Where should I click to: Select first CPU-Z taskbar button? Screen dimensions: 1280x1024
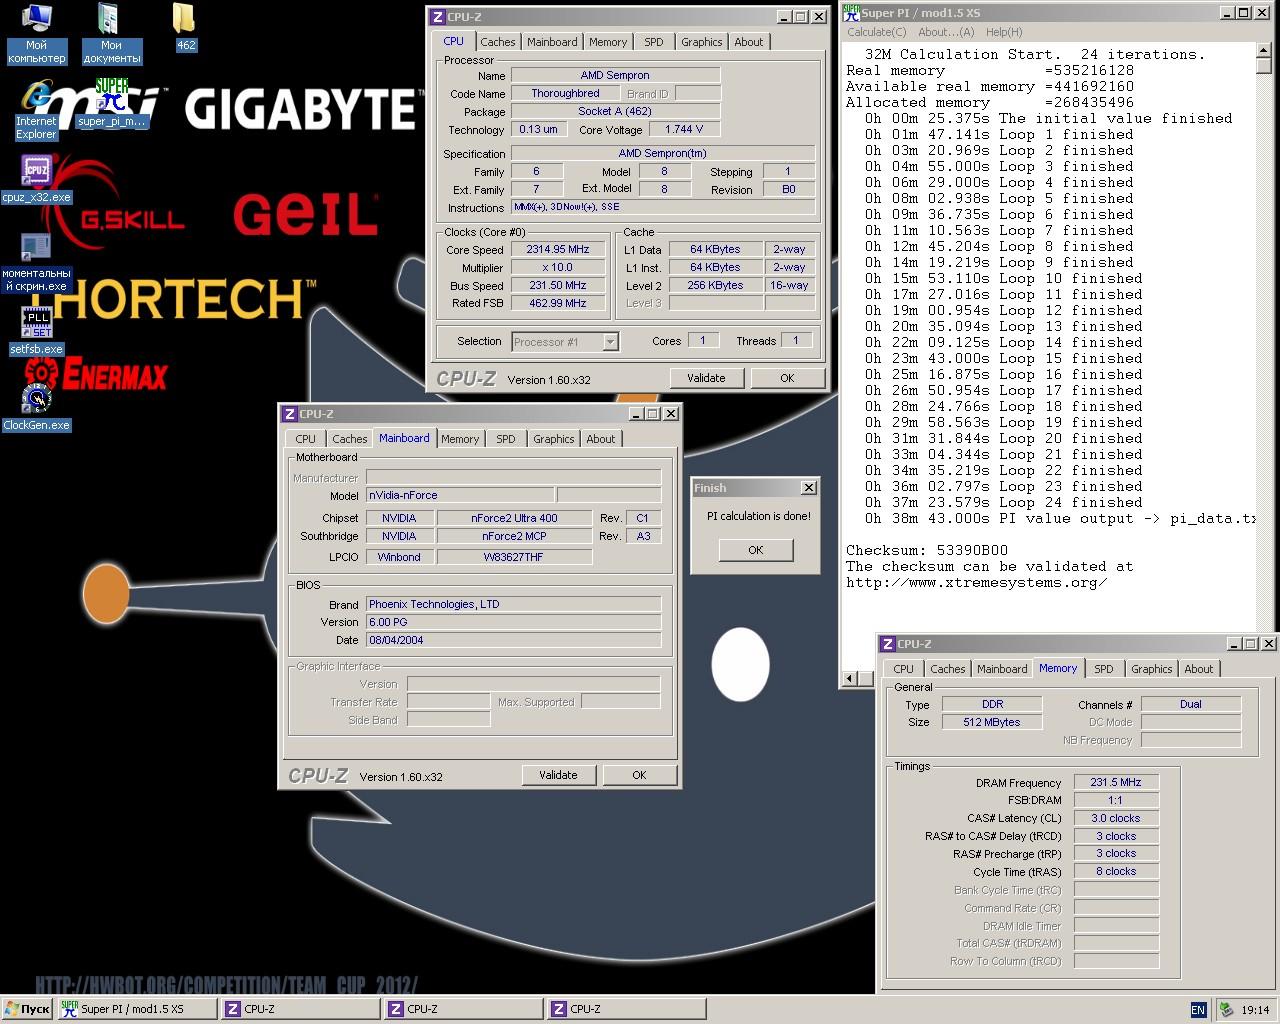click(300, 1009)
